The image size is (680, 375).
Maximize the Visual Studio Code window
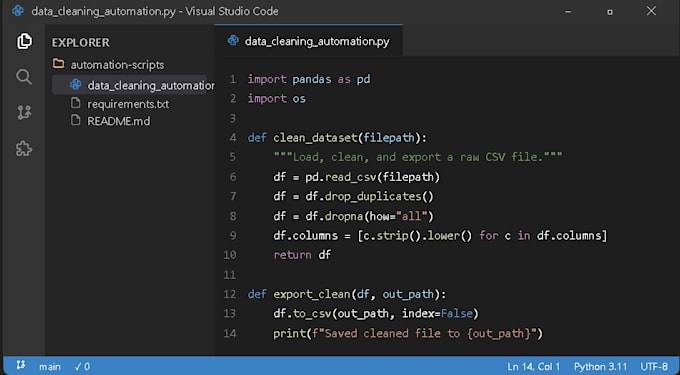[610, 12]
